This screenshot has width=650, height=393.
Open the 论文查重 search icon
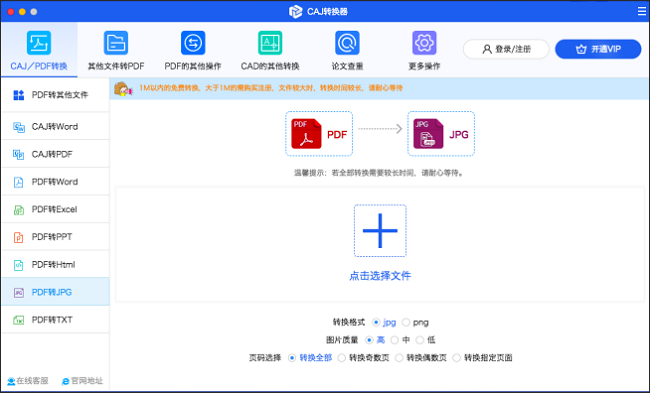pyautogui.click(x=347, y=42)
